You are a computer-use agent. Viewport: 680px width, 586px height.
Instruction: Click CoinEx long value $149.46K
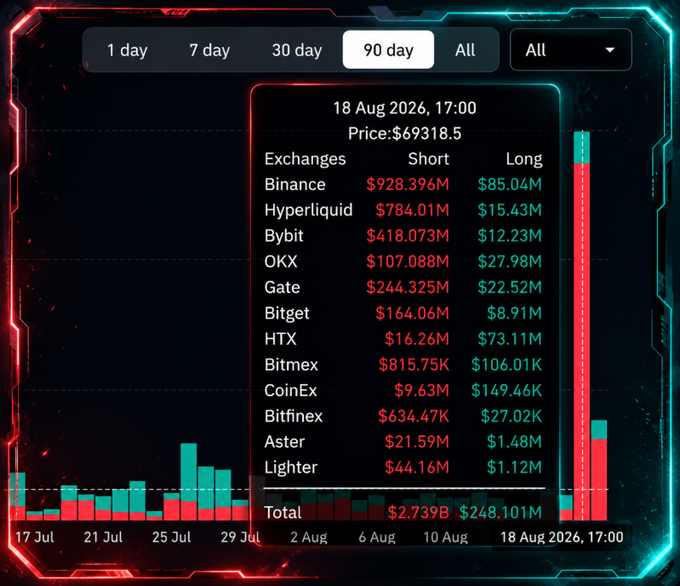507,390
